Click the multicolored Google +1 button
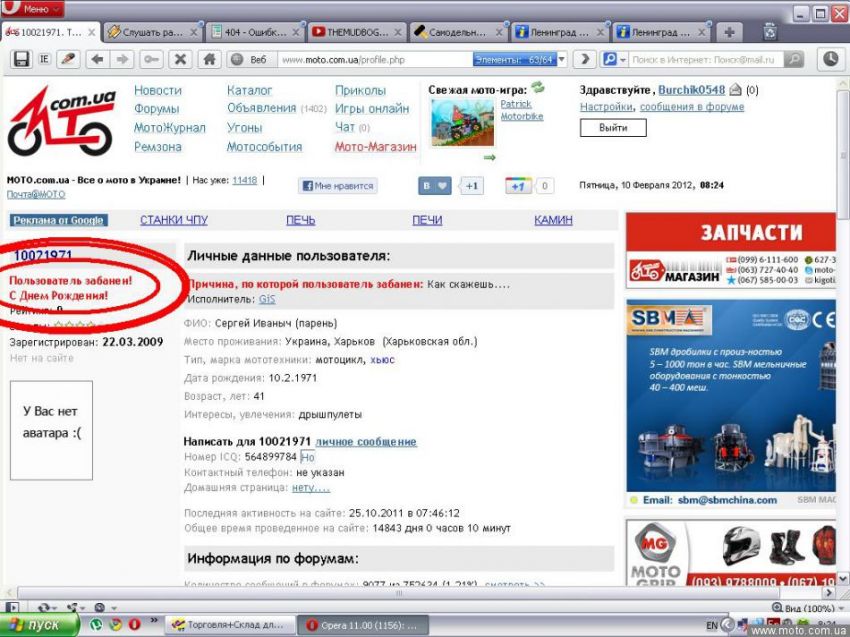This screenshot has height=637, width=850. (x=518, y=186)
